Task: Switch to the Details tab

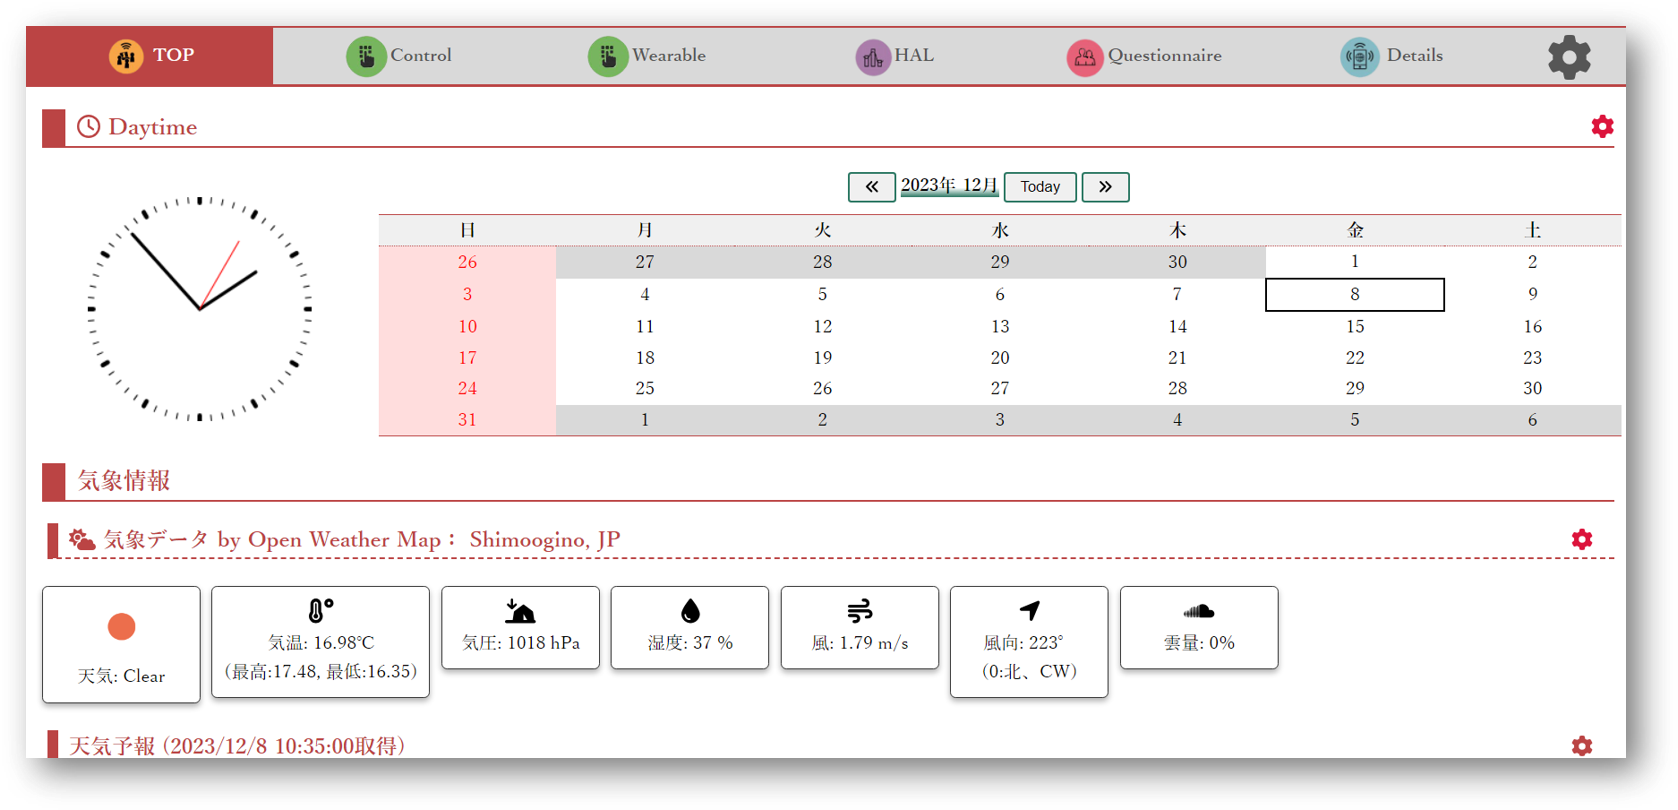Action: pos(1392,56)
